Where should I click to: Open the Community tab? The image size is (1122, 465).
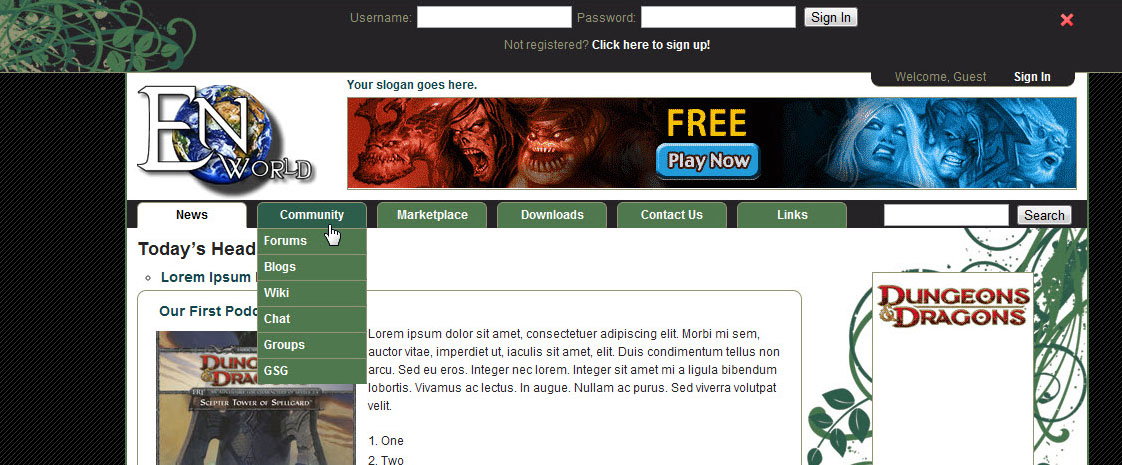312,215
